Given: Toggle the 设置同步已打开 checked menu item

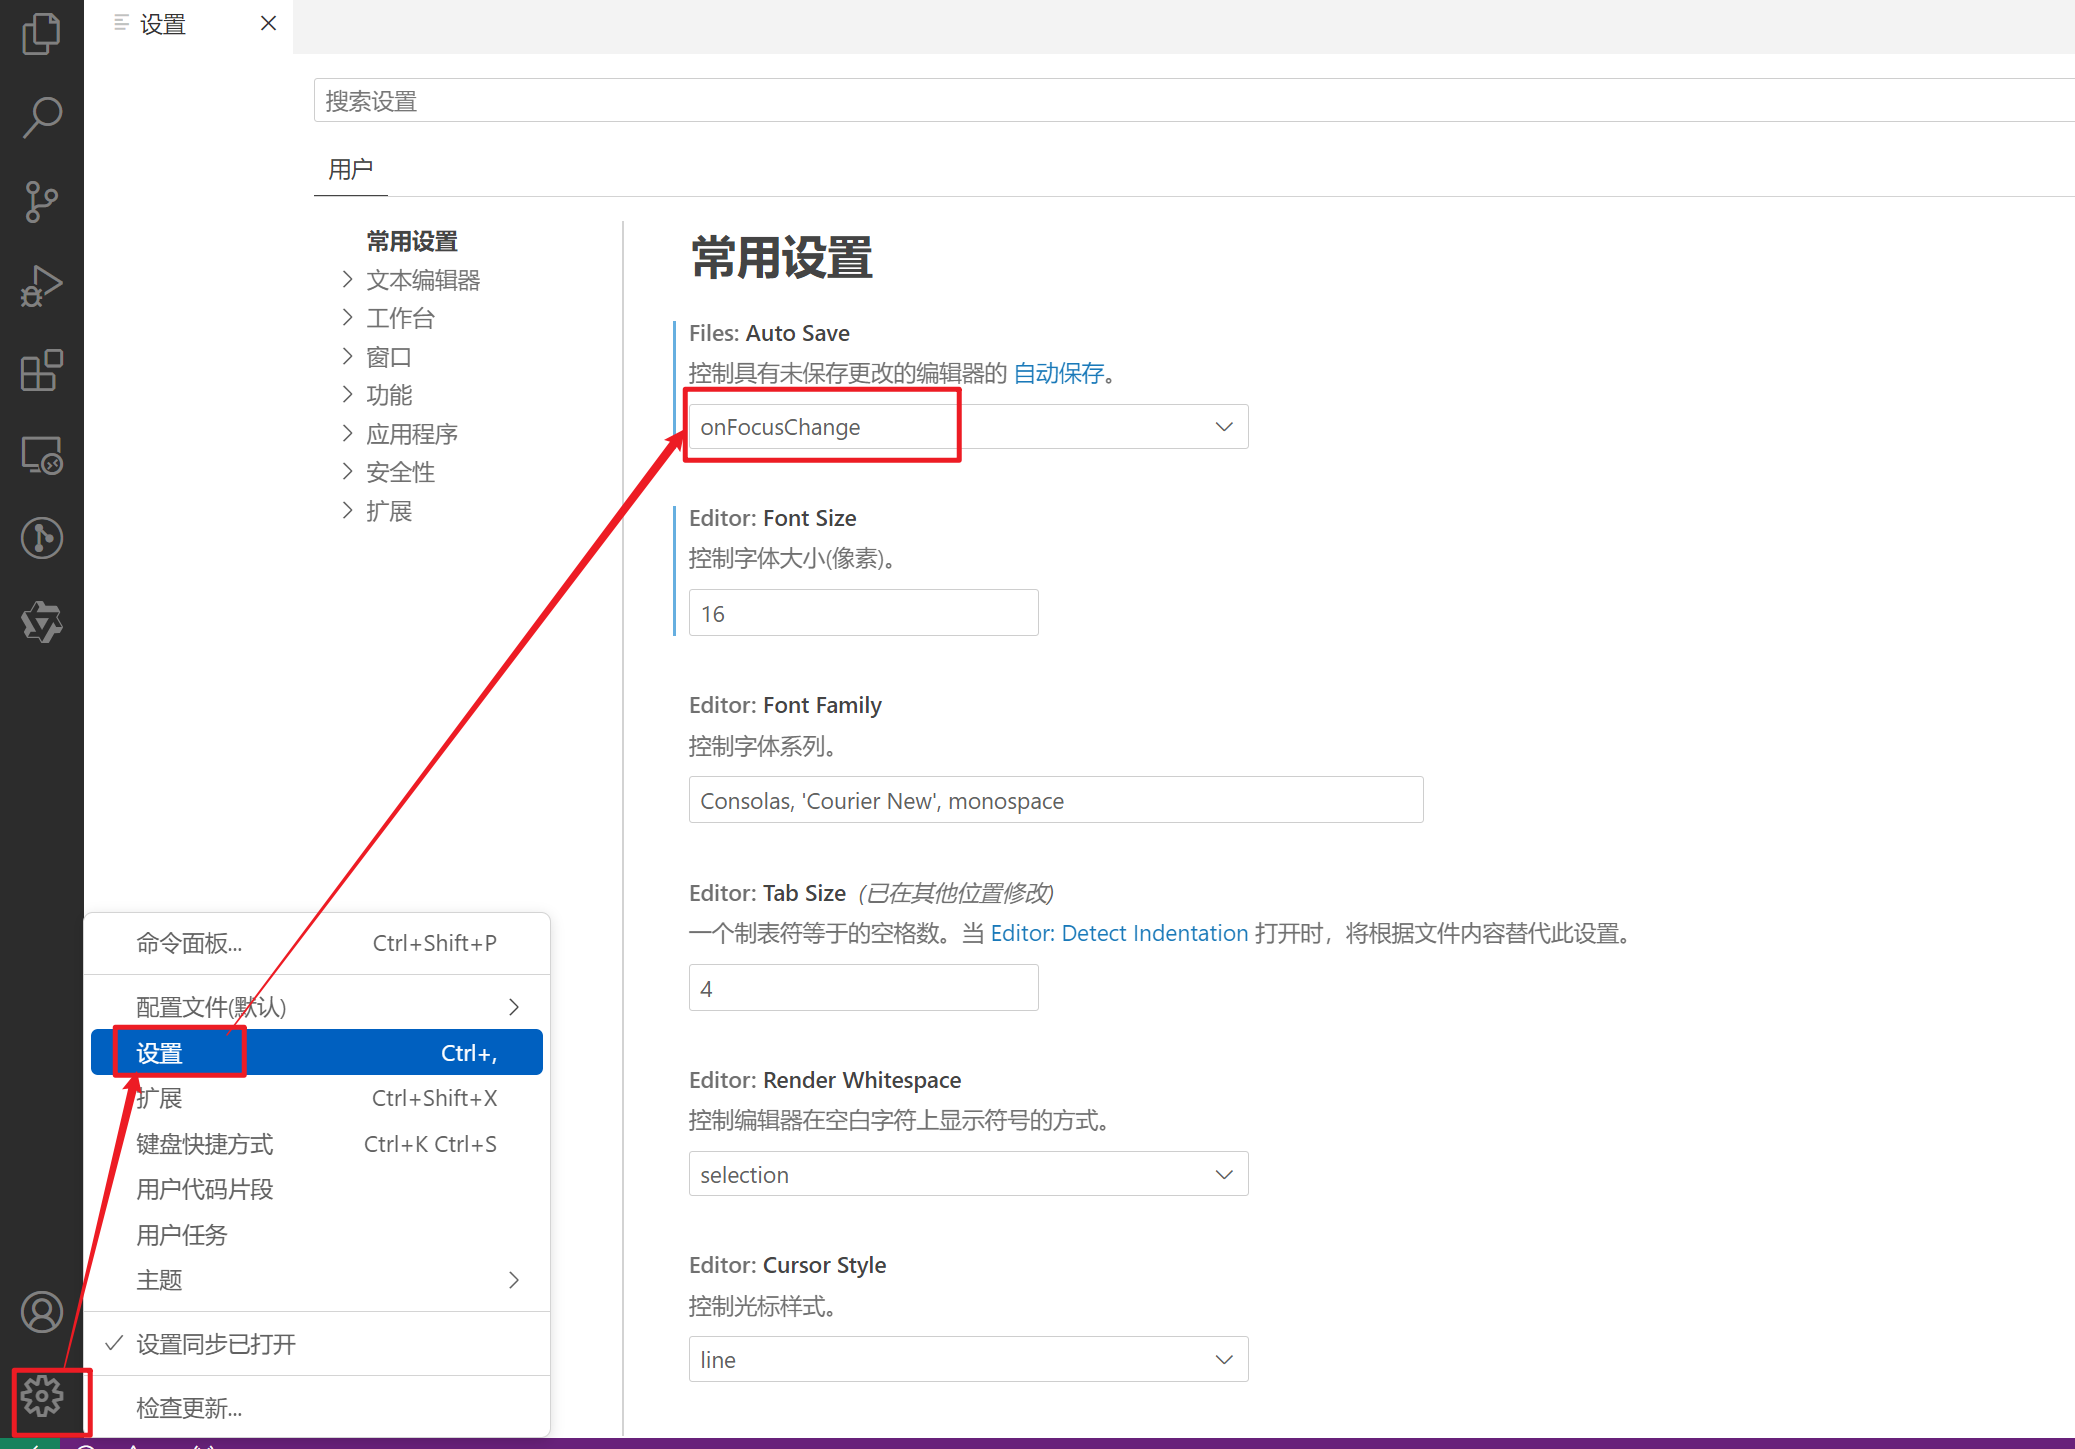Looking at the screenshot, I should 216,1344.
